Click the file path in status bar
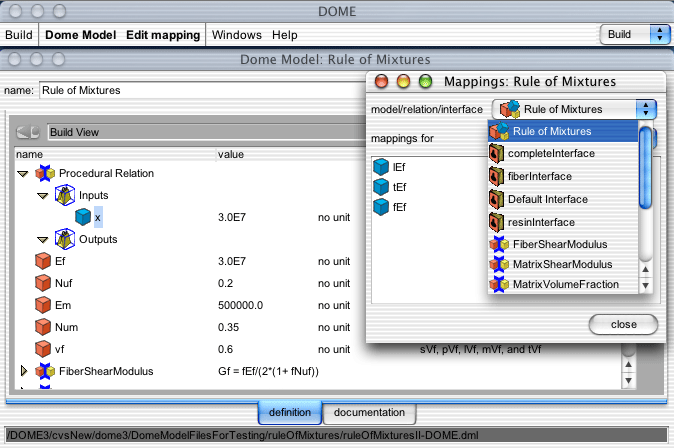Image resolution: width=674 pixels, height=448 pixels. tap(243, 435)
